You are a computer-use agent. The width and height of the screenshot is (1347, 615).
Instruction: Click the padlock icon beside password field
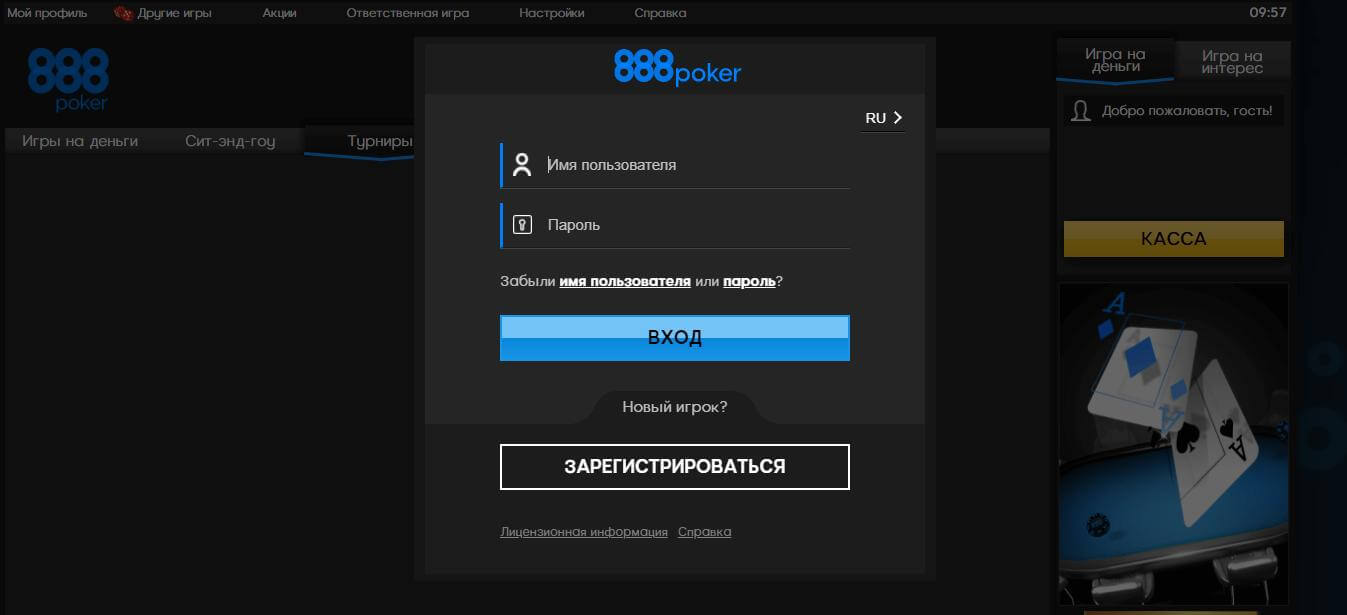click(522, 225)
